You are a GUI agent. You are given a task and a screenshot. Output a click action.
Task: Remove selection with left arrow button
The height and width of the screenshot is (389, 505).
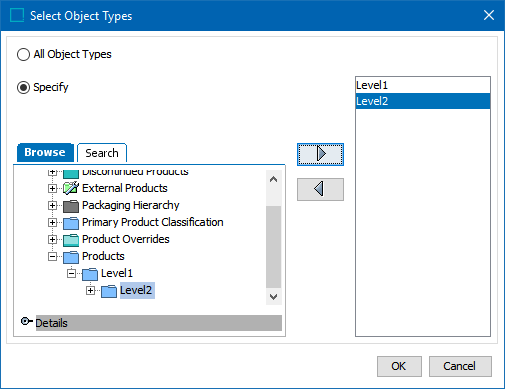point(320,189)
